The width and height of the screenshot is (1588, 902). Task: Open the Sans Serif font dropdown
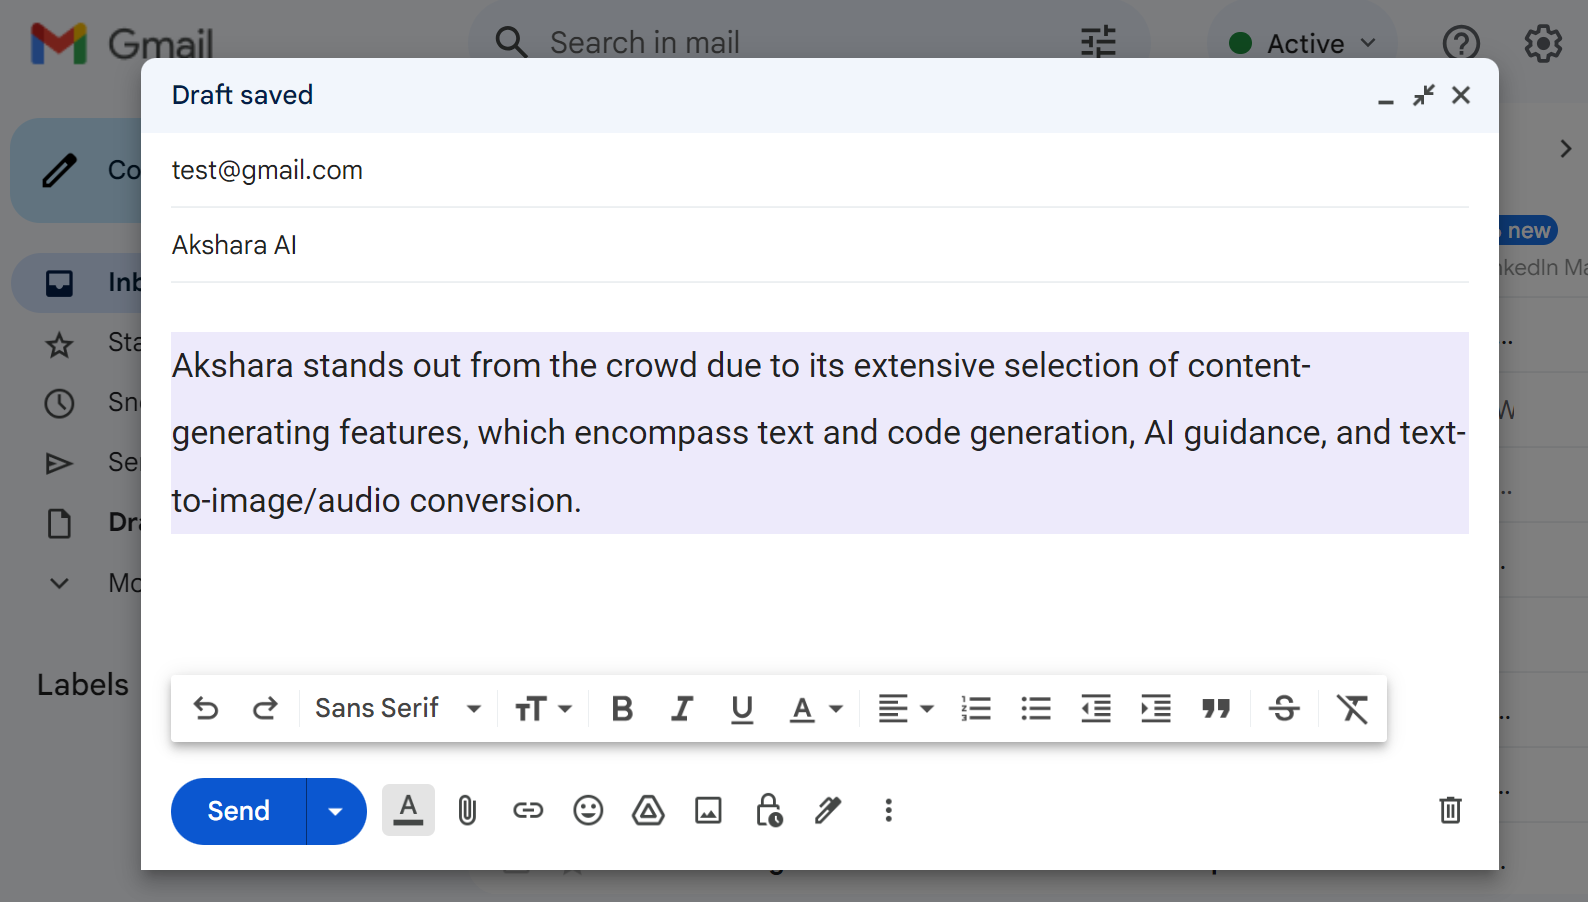[x=398, y=709]
